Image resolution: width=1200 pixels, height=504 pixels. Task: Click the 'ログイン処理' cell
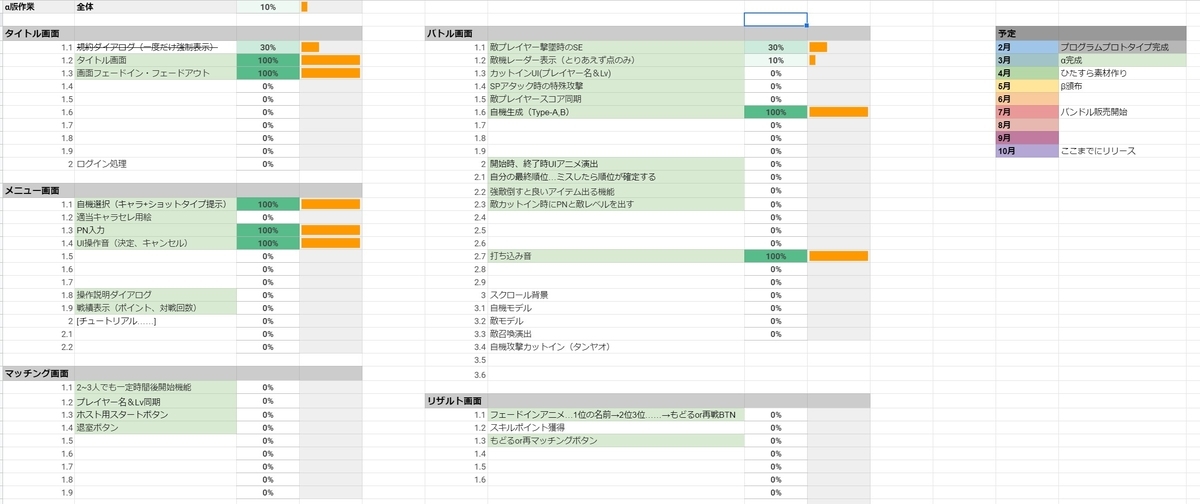[x=155, y=164]
